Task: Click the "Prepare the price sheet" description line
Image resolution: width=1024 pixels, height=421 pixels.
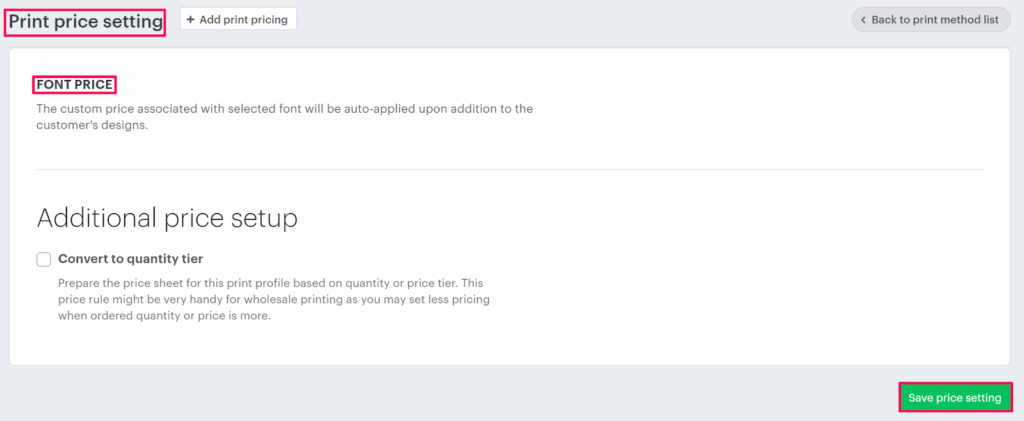Action: [x=270, y=284]
